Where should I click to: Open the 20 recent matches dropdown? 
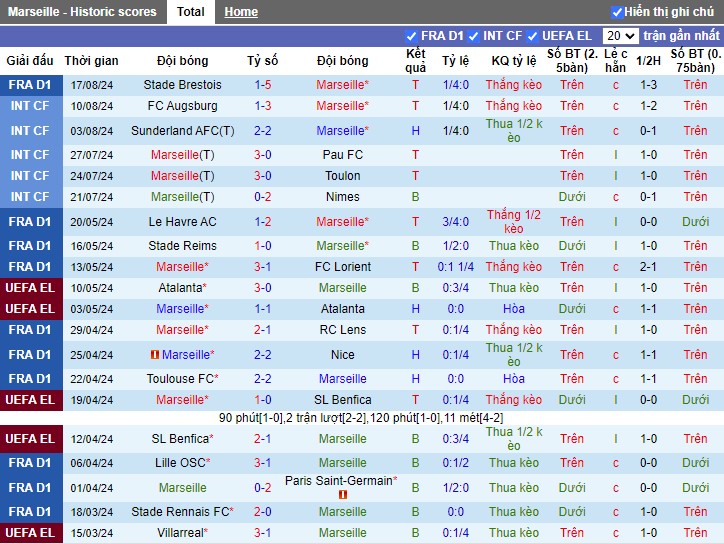pyautogui.click(x=620, y=36)
